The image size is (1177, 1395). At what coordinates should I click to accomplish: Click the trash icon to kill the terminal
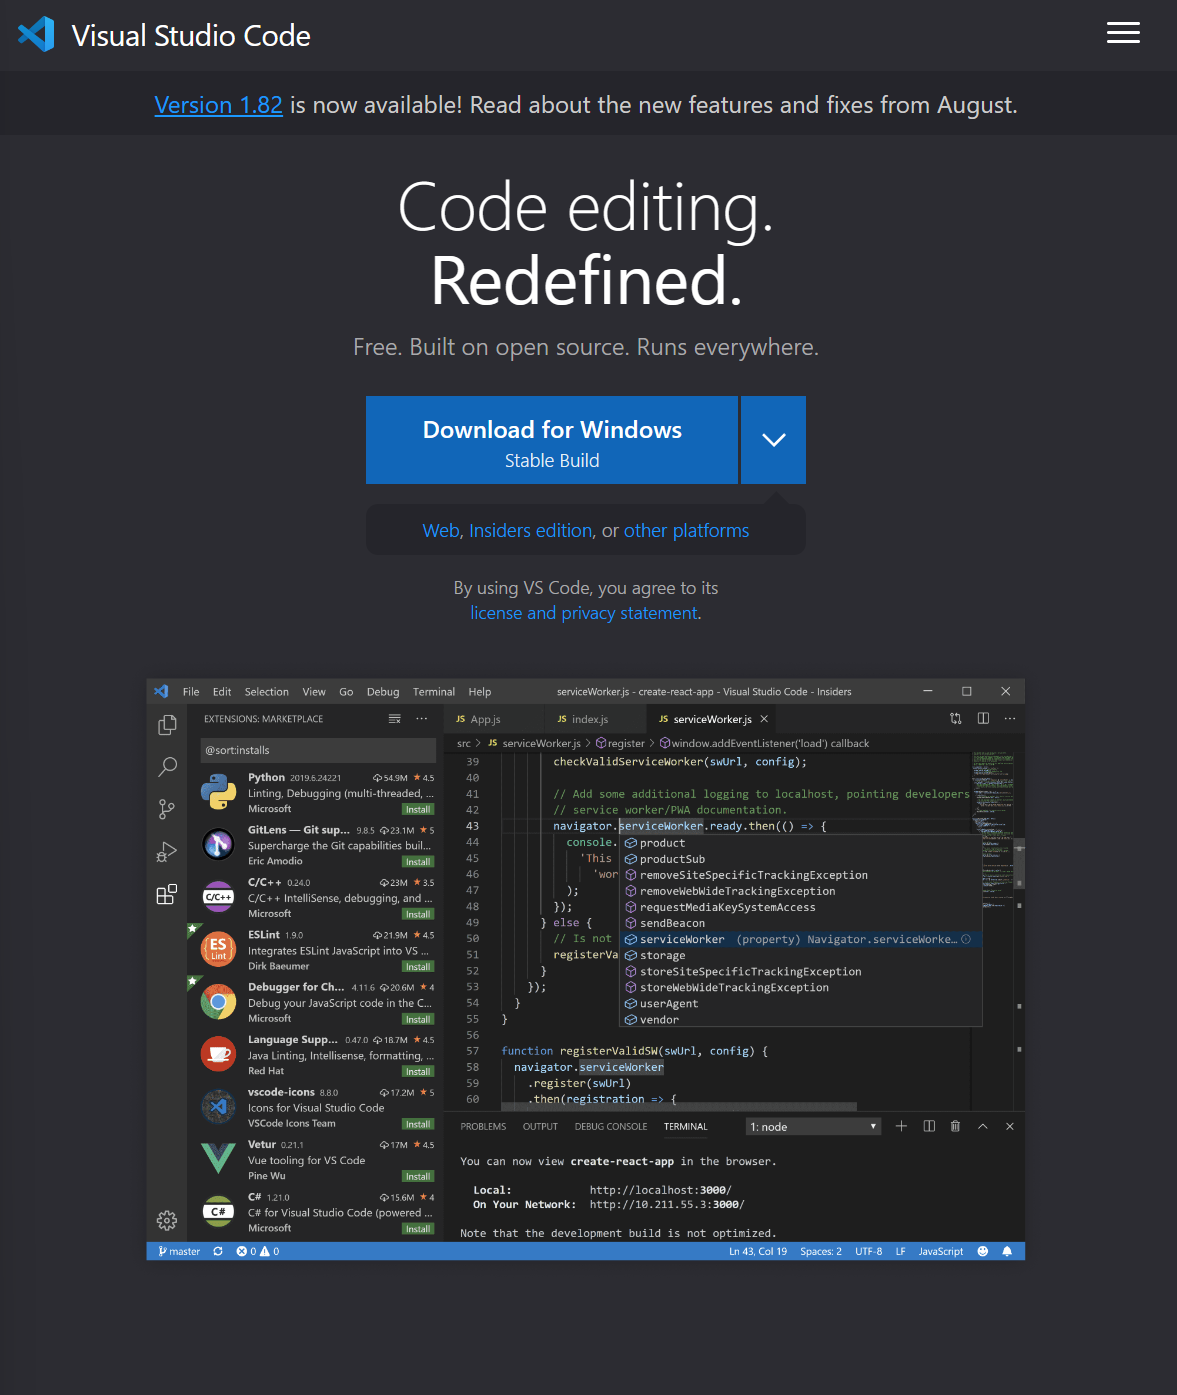(955, 1126)
